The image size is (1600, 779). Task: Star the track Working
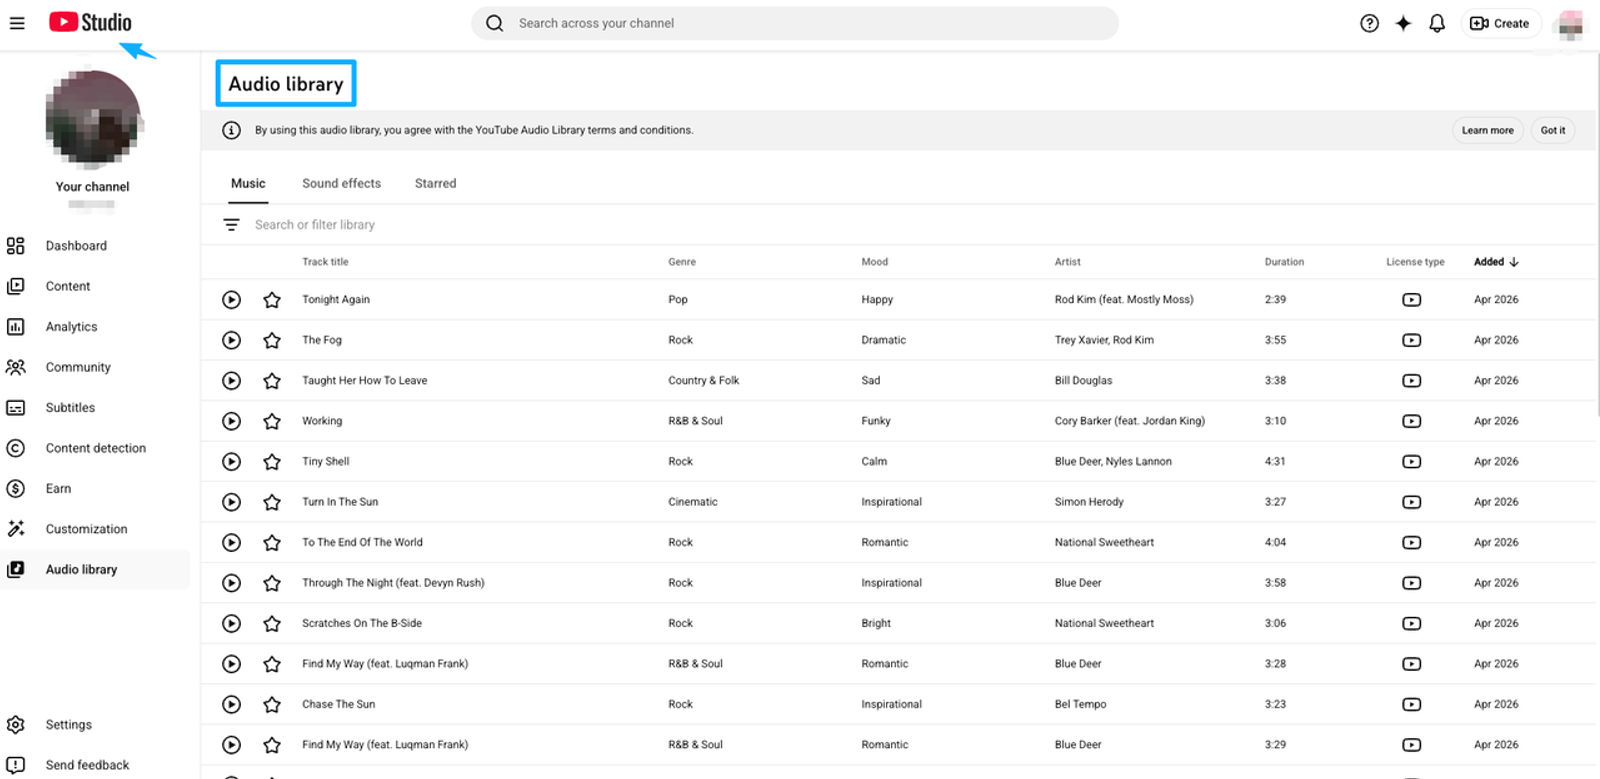click(272, 421)
